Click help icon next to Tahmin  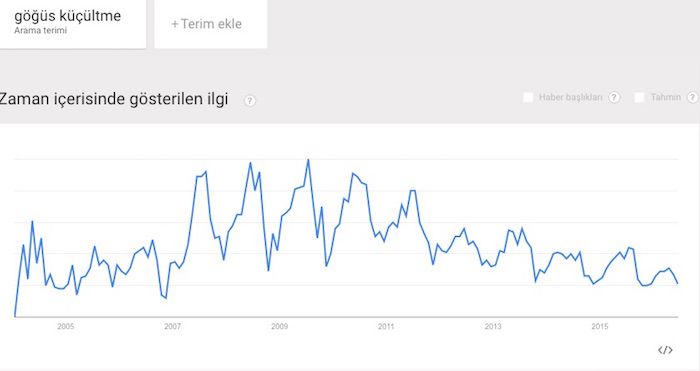tap(692, 97)
